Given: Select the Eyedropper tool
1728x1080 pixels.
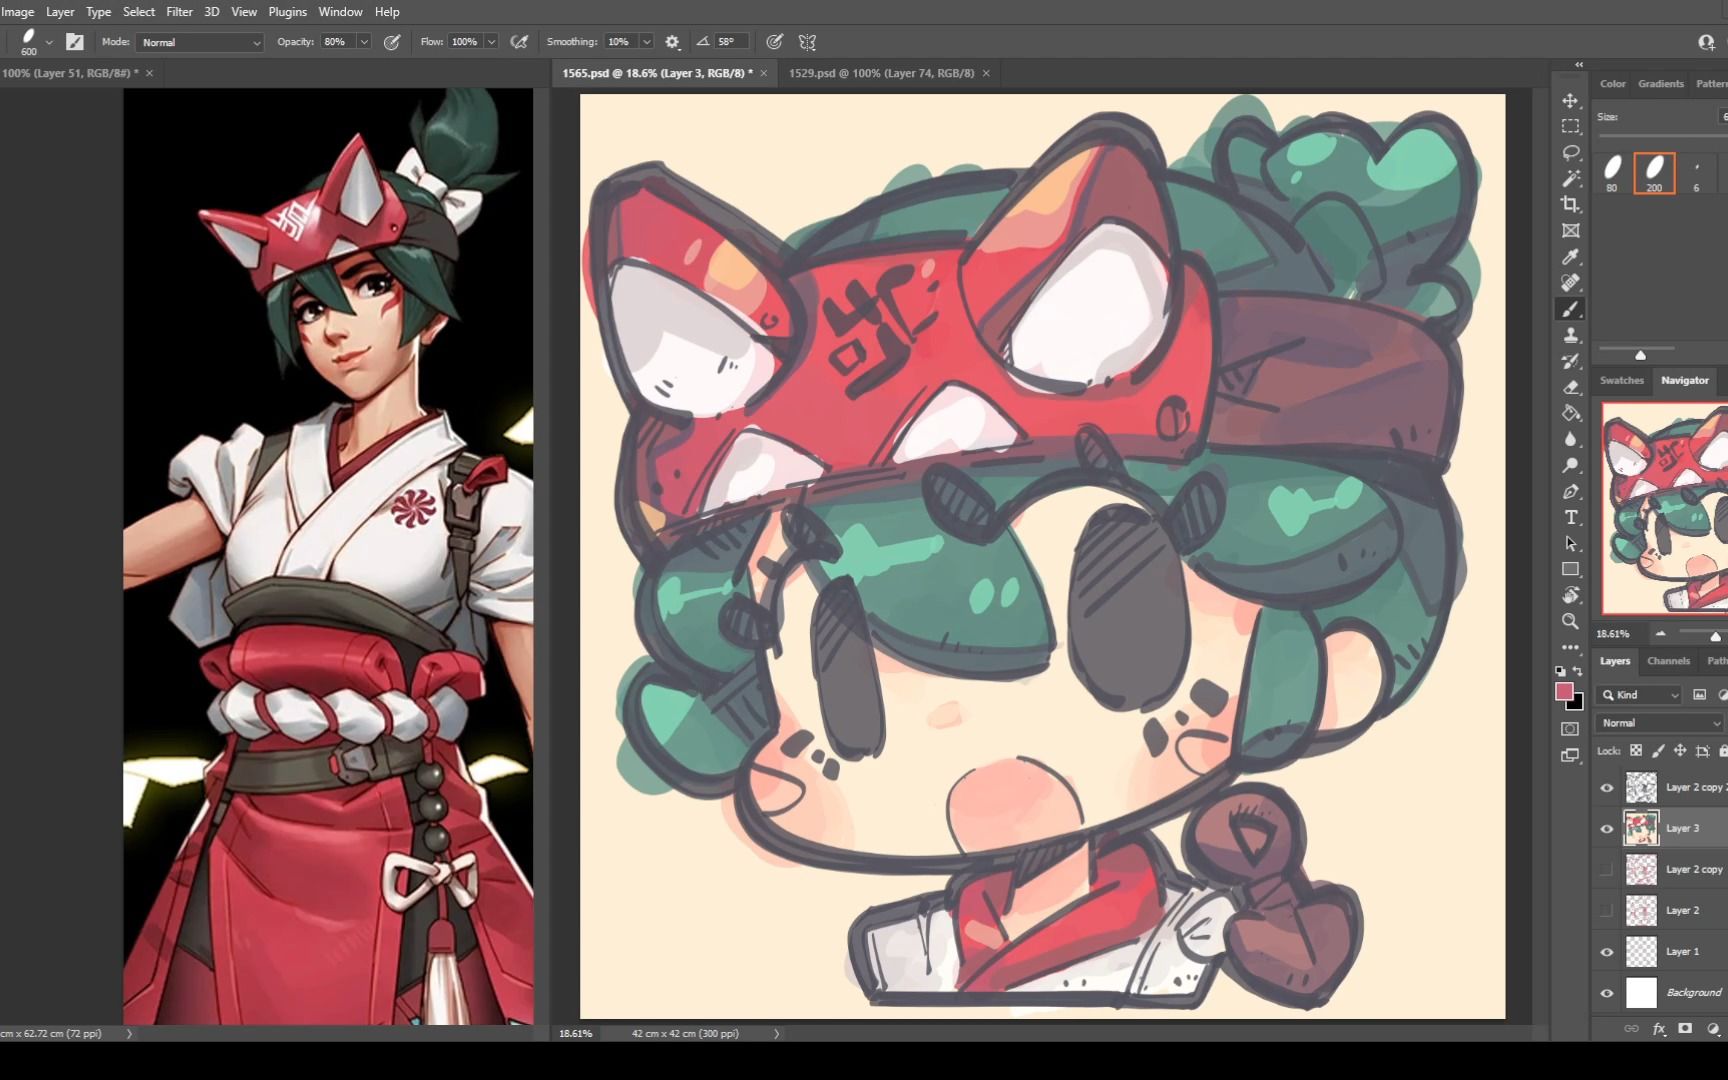Looking at the screenshot, I should 1571,257.
